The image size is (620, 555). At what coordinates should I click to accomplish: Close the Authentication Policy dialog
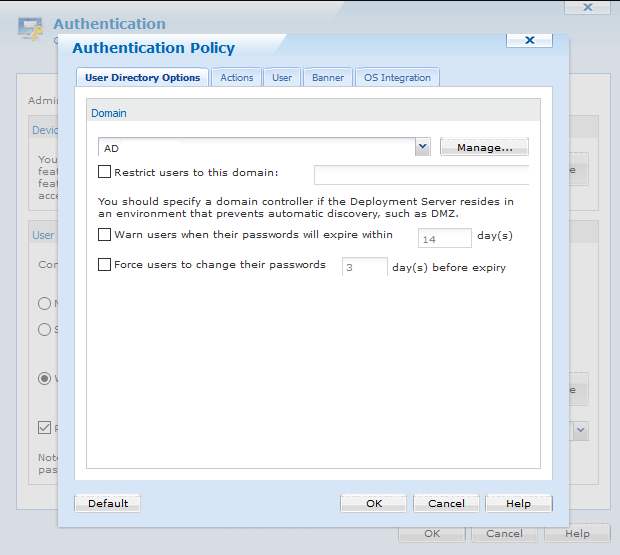(x=529, y=40)
